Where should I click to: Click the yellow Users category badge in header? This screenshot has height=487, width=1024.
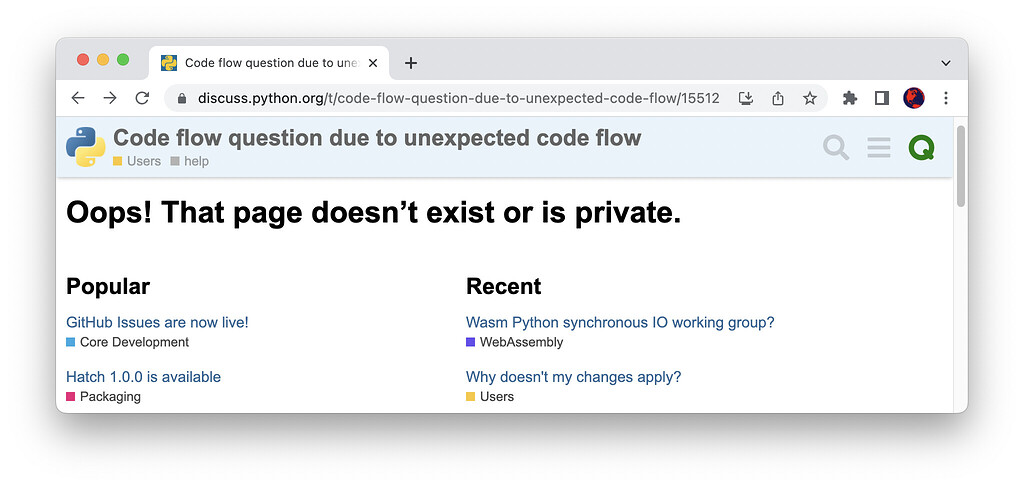pyautogui.click(x=136, y=161)
